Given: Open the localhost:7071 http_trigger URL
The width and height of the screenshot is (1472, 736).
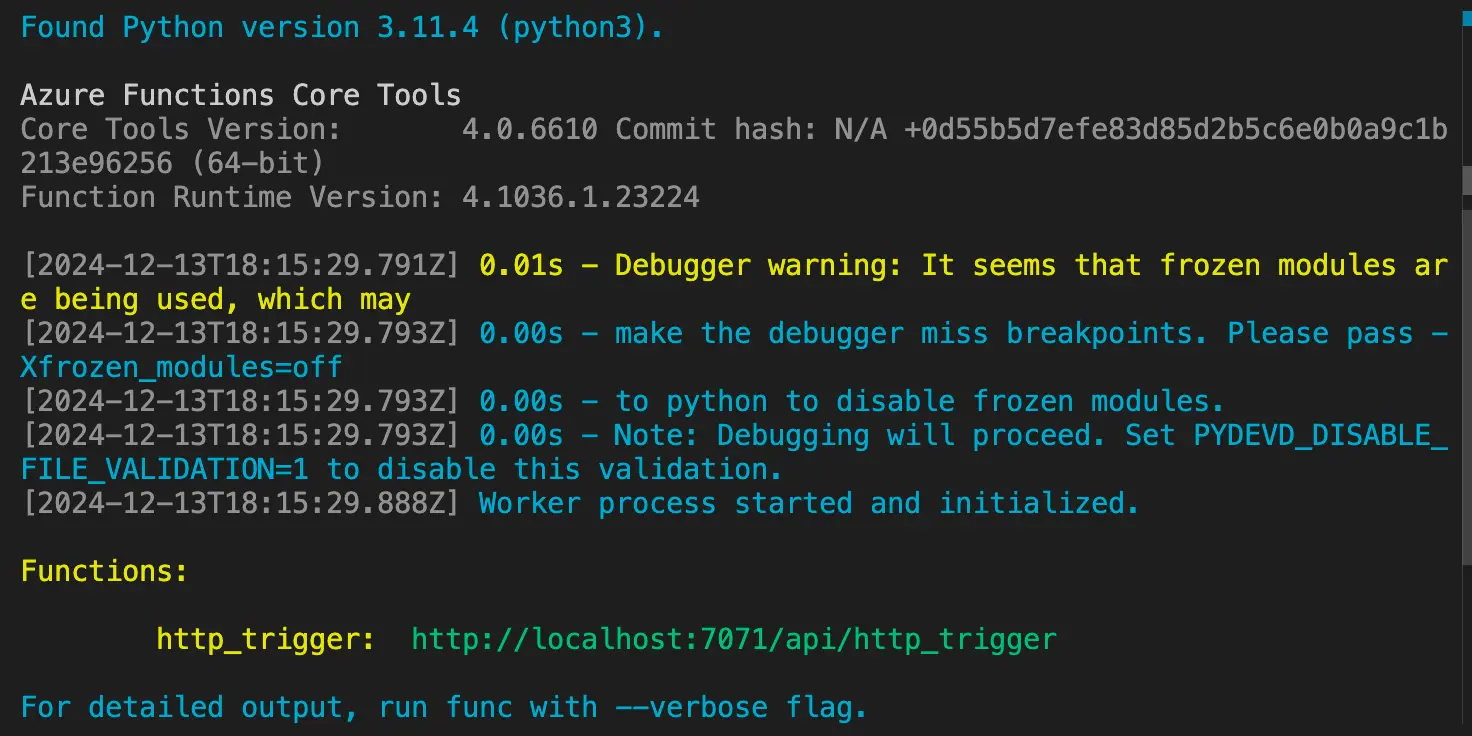Looking at the screenshot, I should (x=733, y=639).
